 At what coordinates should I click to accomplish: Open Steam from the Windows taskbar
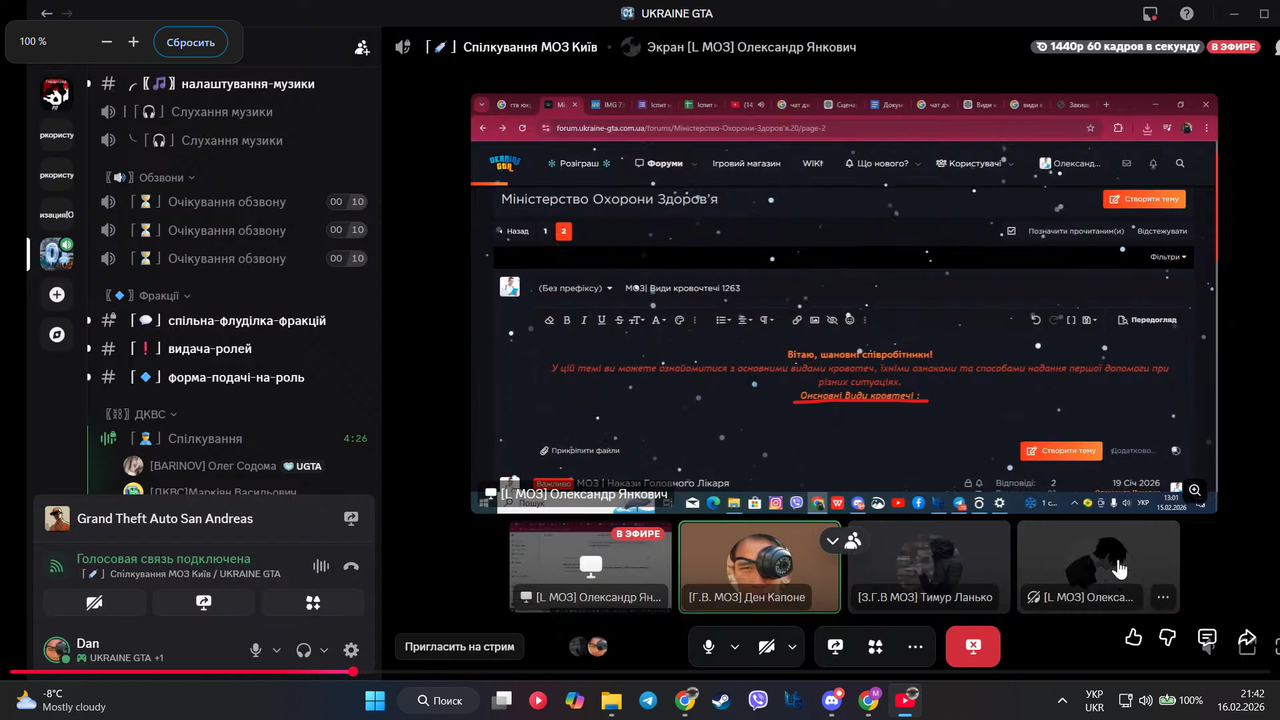(720, 701)
